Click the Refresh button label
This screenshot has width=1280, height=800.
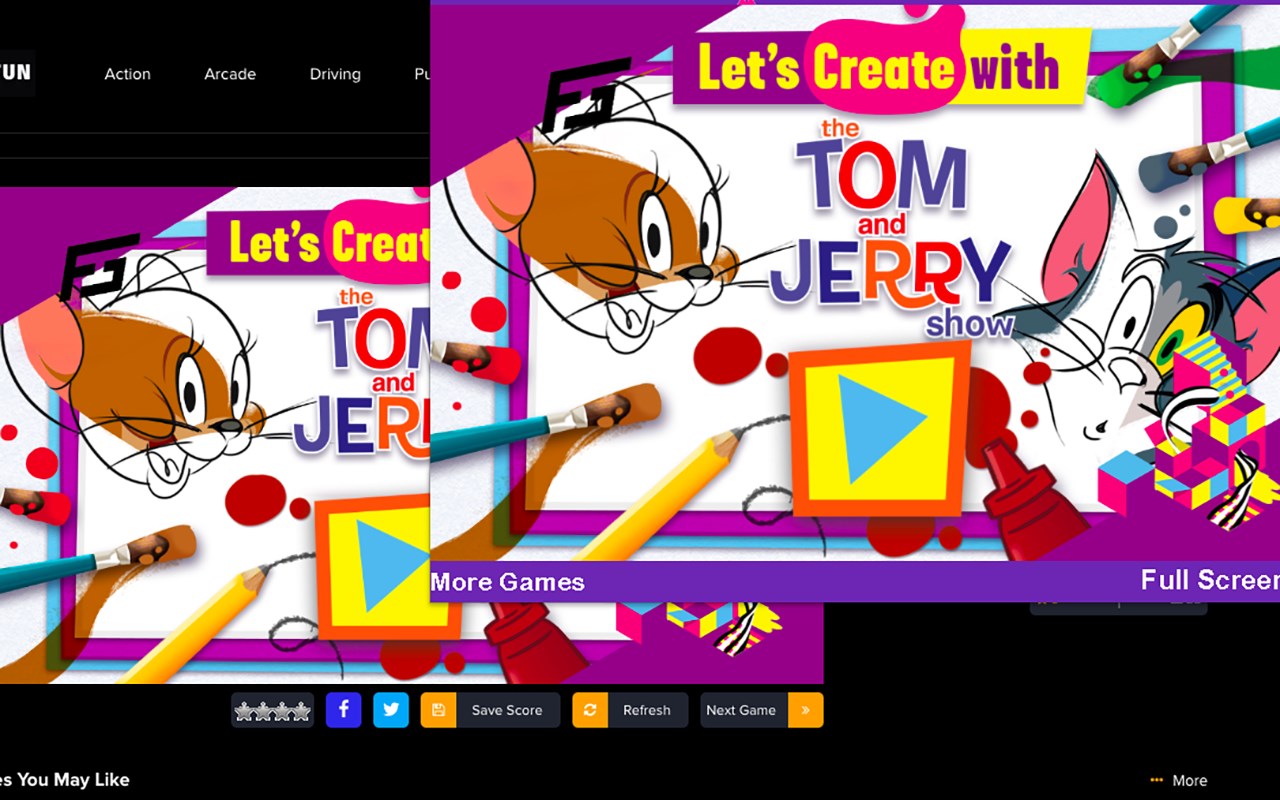[647, 710]
